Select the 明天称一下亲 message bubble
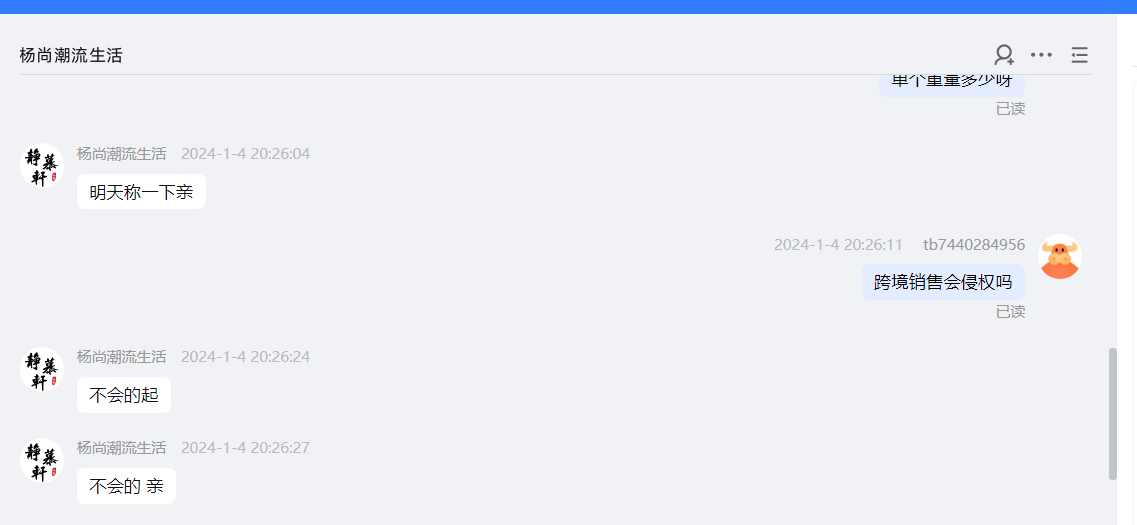 (141, 191)
